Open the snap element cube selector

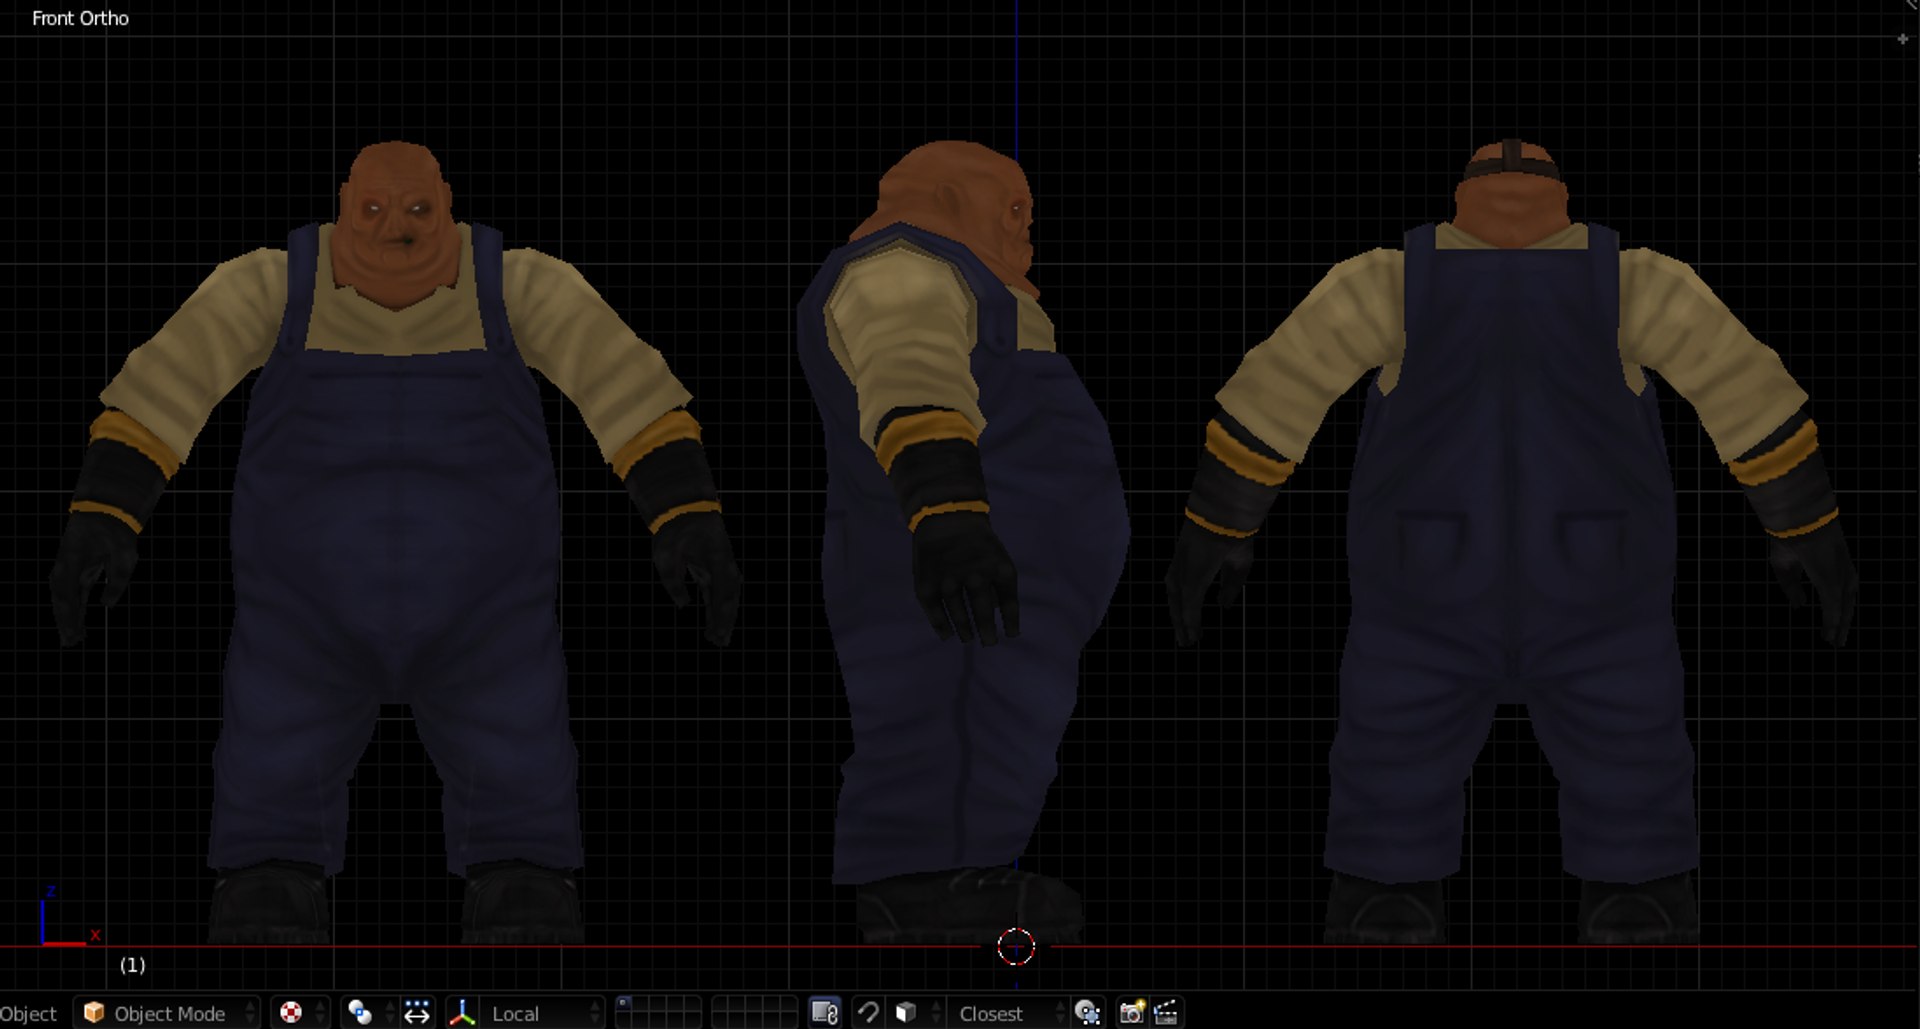coord(915,1013)
